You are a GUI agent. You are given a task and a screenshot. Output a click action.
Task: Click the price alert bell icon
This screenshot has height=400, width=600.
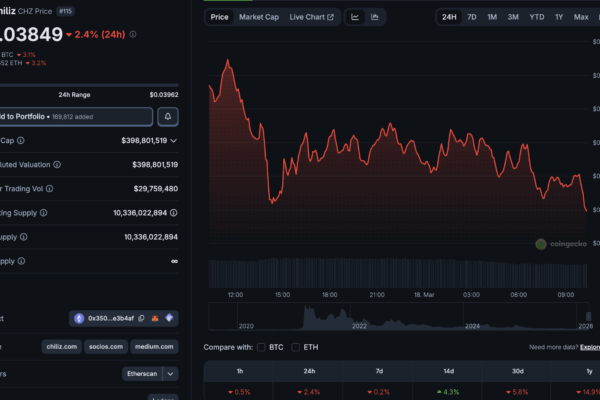[x=168, y=117]
